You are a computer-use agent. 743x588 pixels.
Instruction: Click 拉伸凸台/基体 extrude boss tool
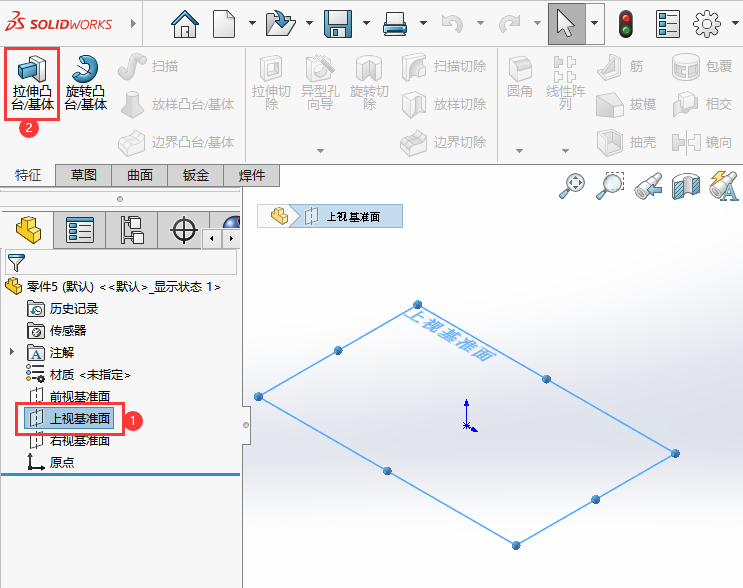tap(32, 83)
